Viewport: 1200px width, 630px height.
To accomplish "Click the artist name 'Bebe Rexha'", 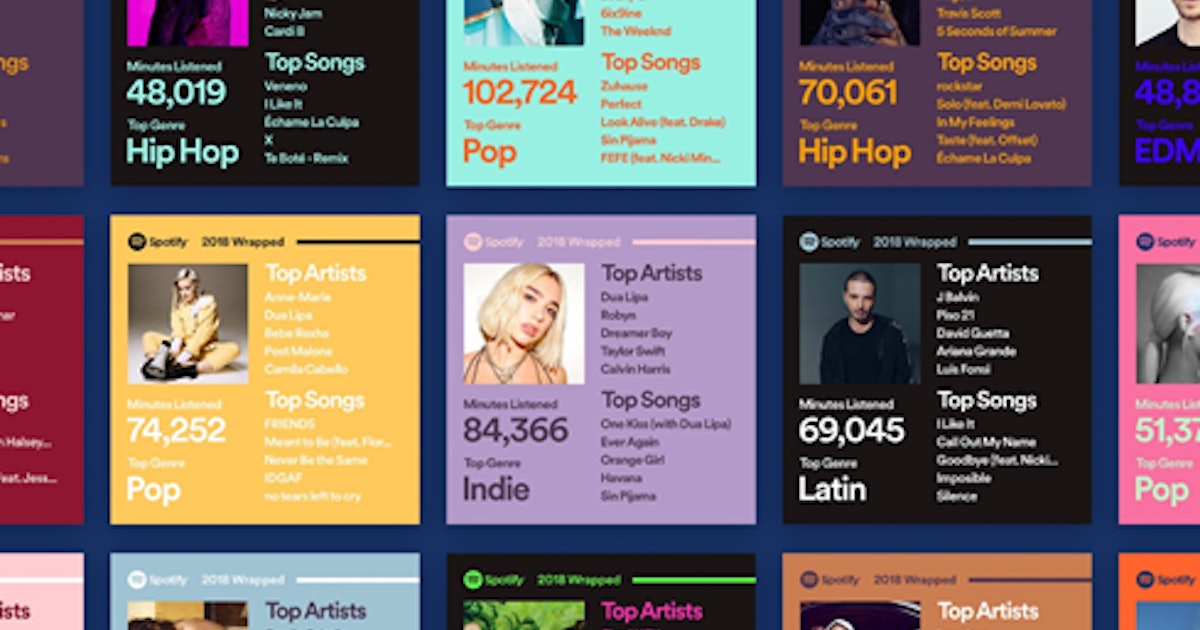I will 297,333.
